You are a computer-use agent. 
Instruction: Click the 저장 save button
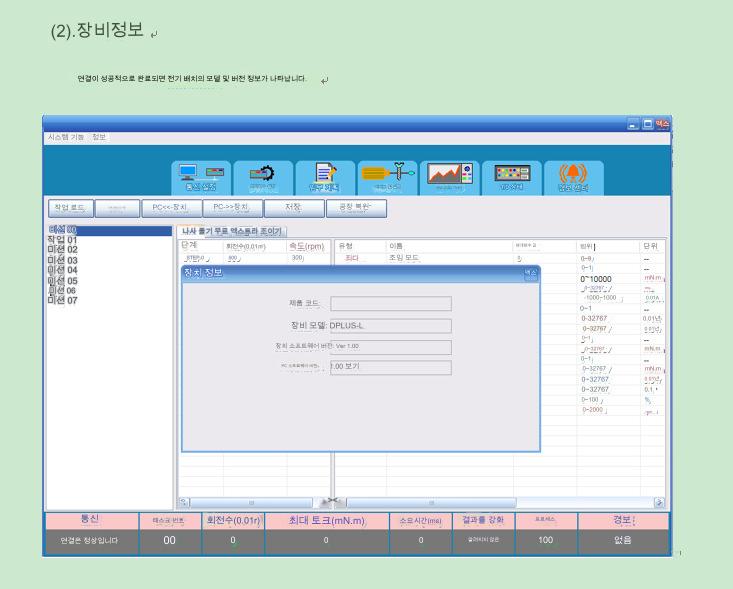coord(293,208)
